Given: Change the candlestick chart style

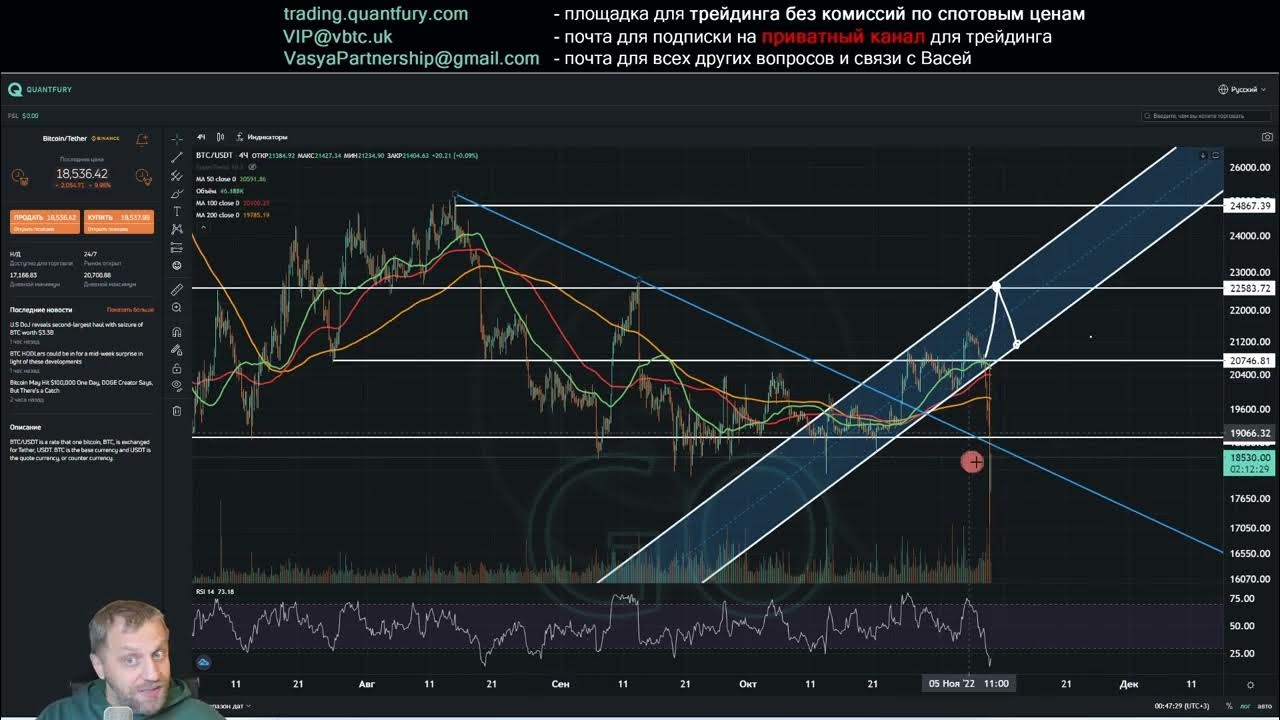Looking at the screenshot, I should [x=220, y=137].
